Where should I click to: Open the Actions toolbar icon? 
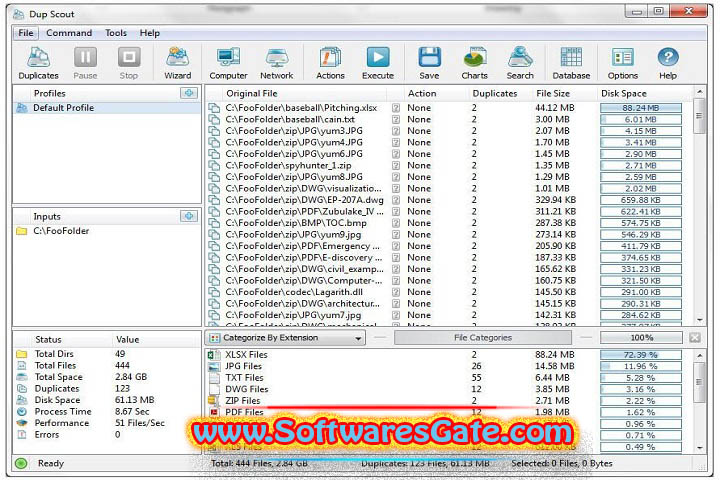coord(330,63)
